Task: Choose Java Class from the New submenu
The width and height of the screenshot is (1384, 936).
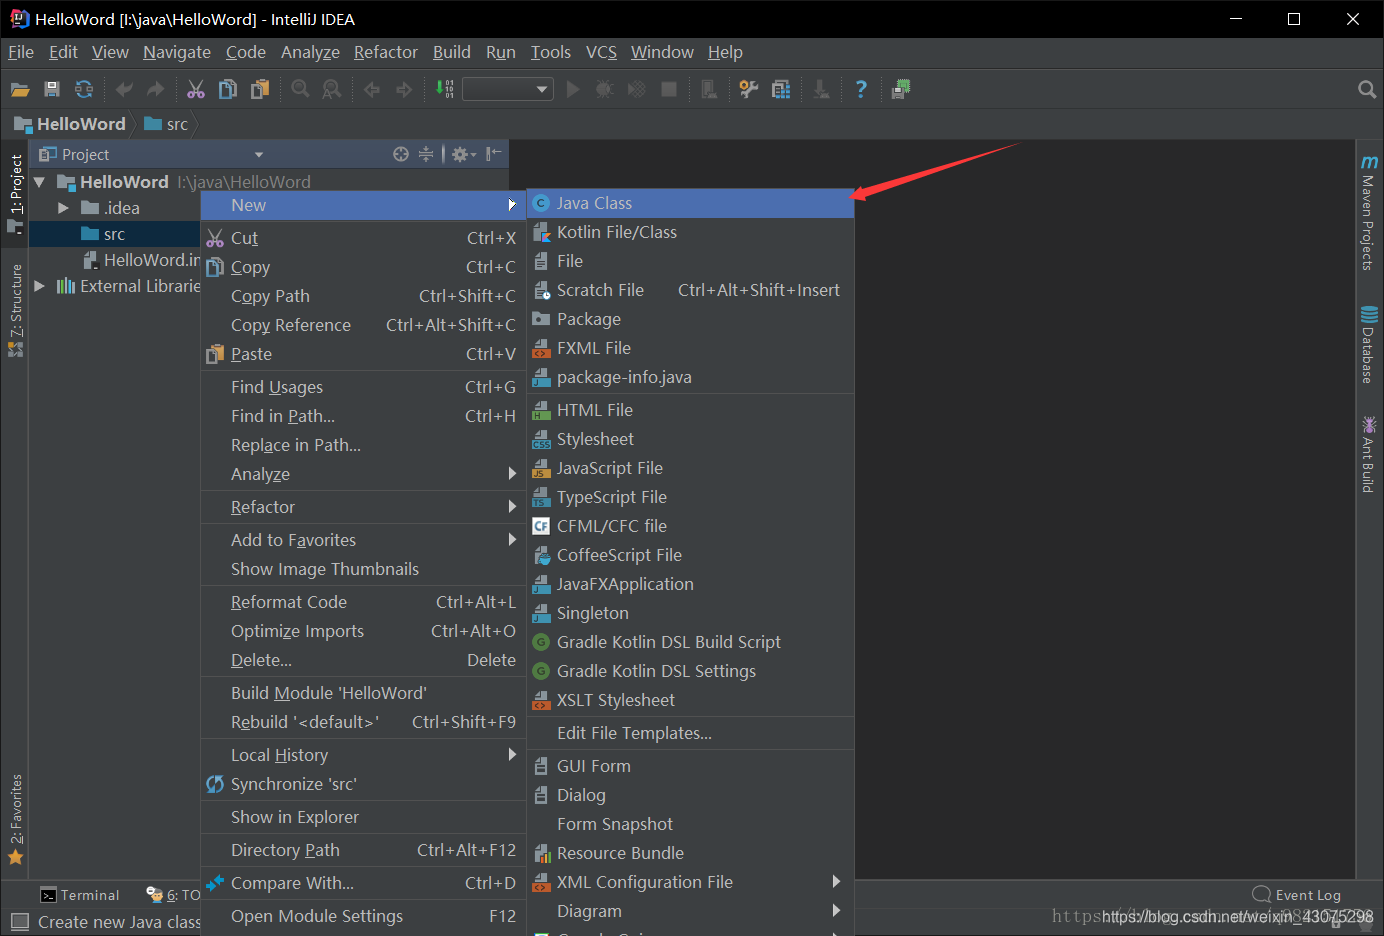Action: pos(691,203)
